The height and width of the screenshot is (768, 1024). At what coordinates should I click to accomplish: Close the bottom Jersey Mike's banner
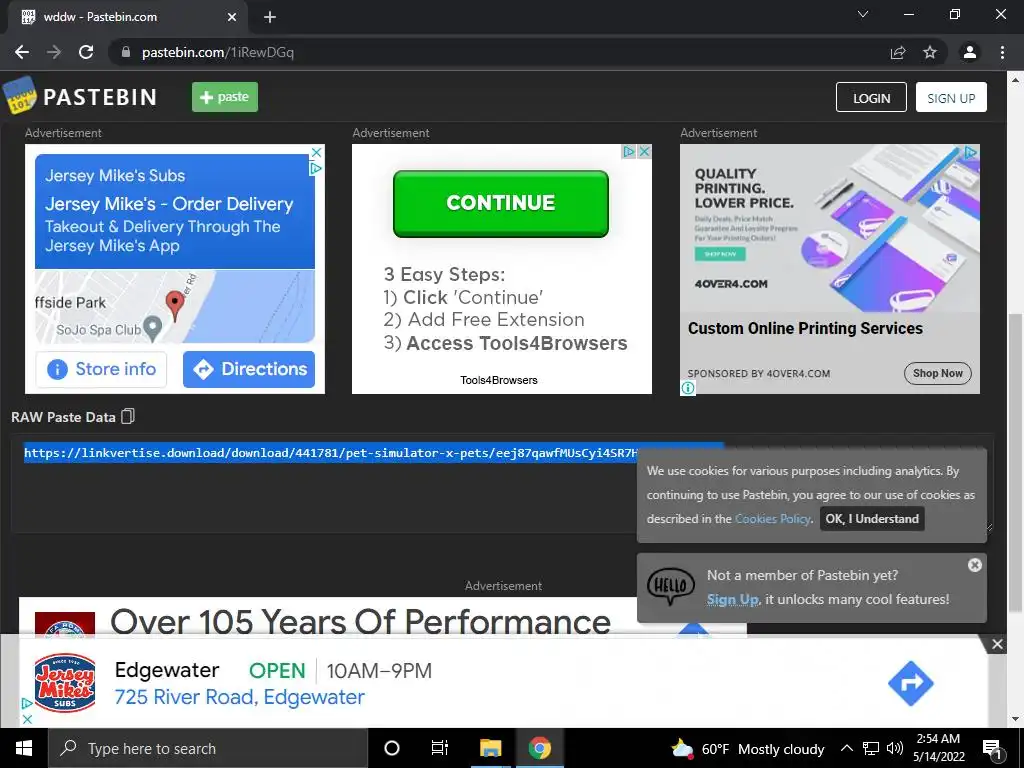[997, 645]
